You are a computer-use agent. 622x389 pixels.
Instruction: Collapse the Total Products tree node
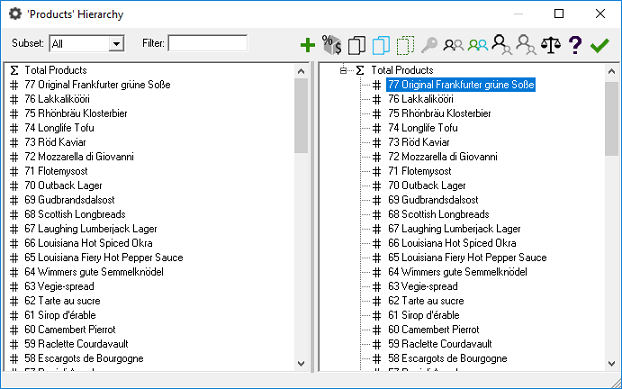tap(343, 71)
